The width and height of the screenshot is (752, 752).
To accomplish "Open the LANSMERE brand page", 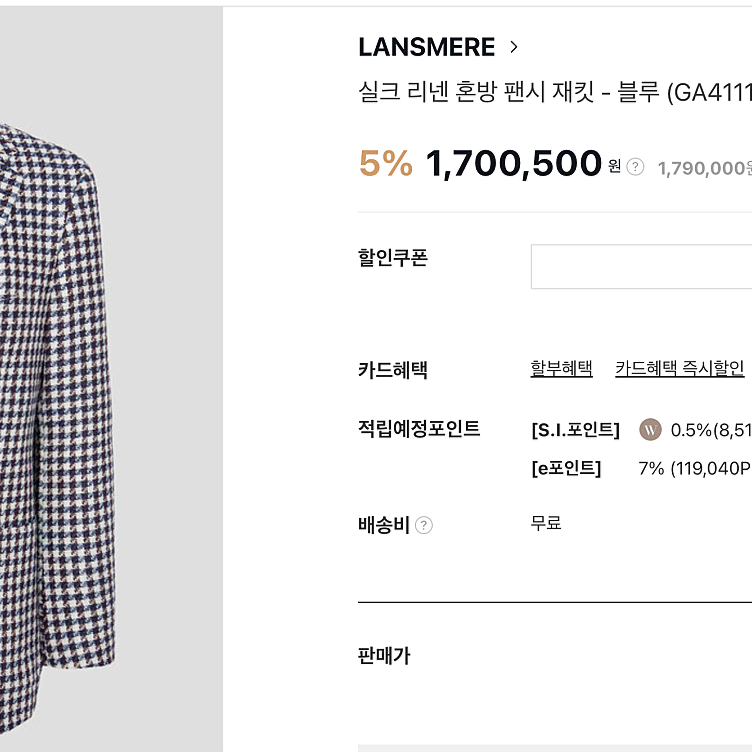I will pyautogui.click(x=426, y=47).
